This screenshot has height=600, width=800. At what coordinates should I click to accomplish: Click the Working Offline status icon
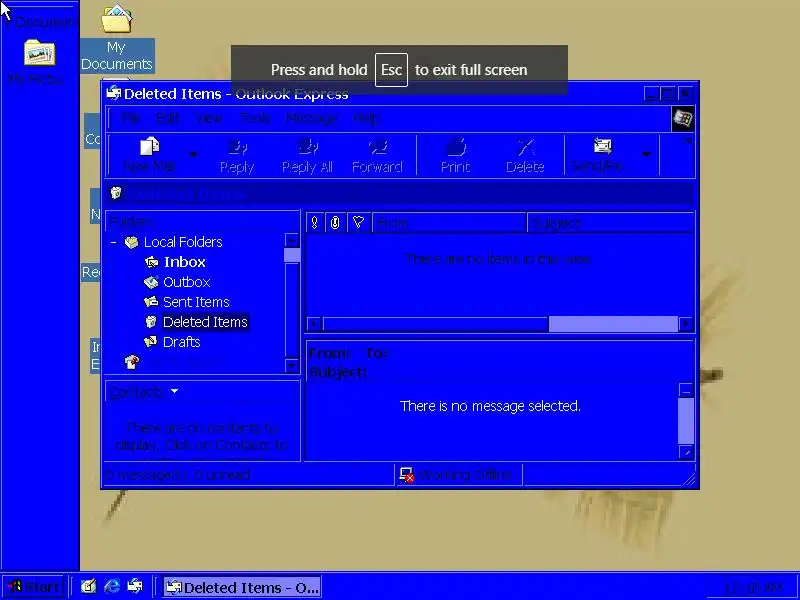(x=407, y=475)
